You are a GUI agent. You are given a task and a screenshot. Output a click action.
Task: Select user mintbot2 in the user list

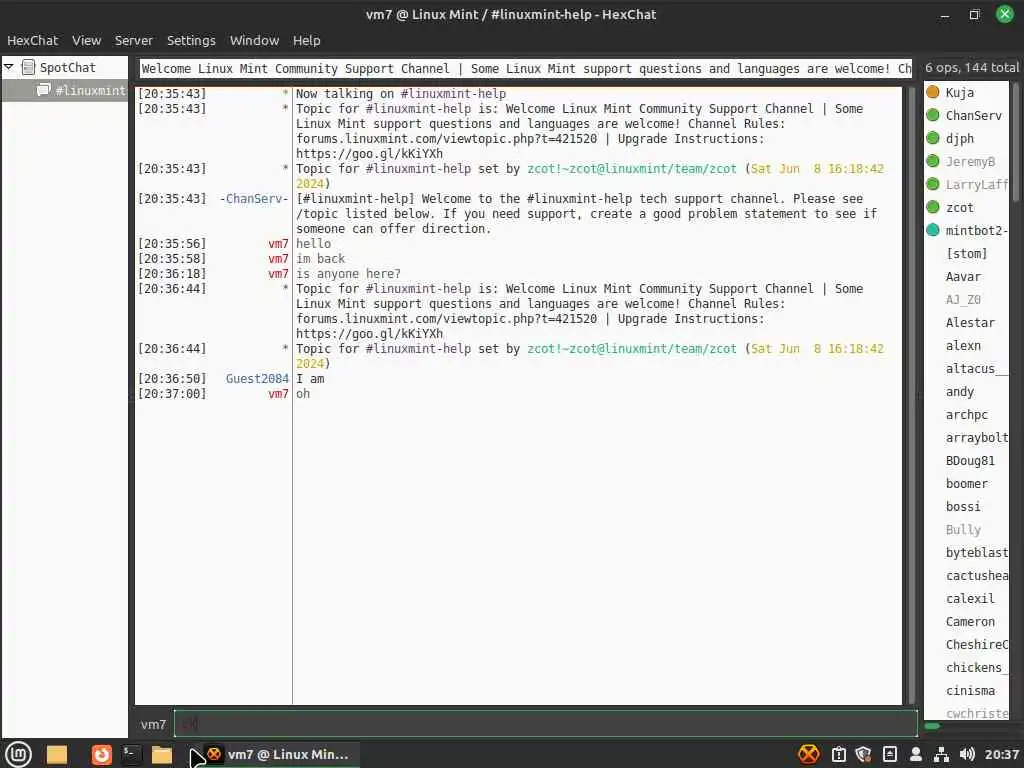tap(976, 231)
